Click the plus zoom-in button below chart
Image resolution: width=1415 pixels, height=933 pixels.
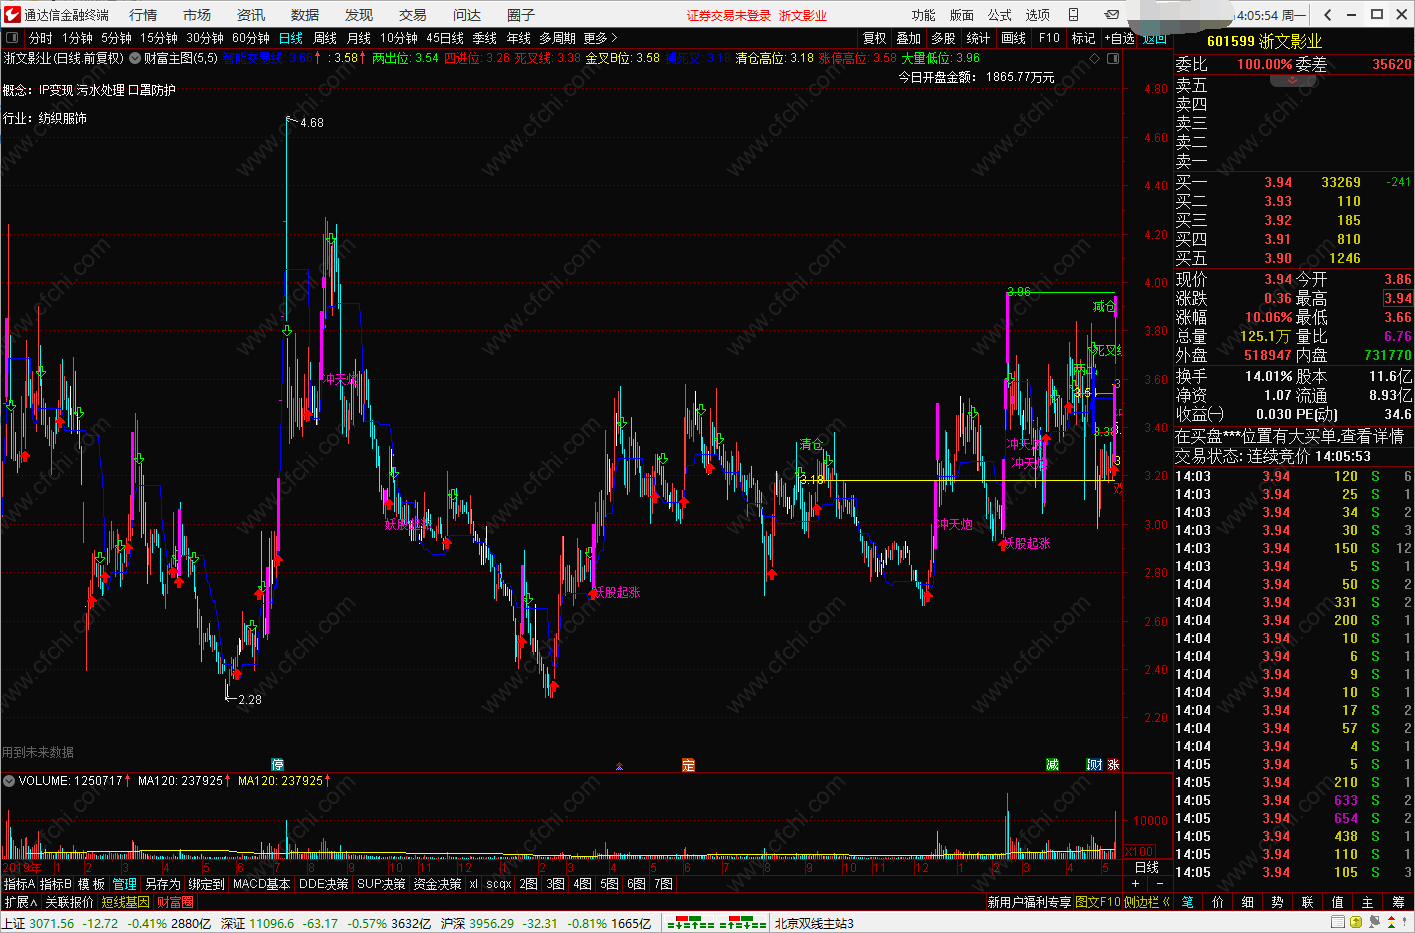(1135, 884)
